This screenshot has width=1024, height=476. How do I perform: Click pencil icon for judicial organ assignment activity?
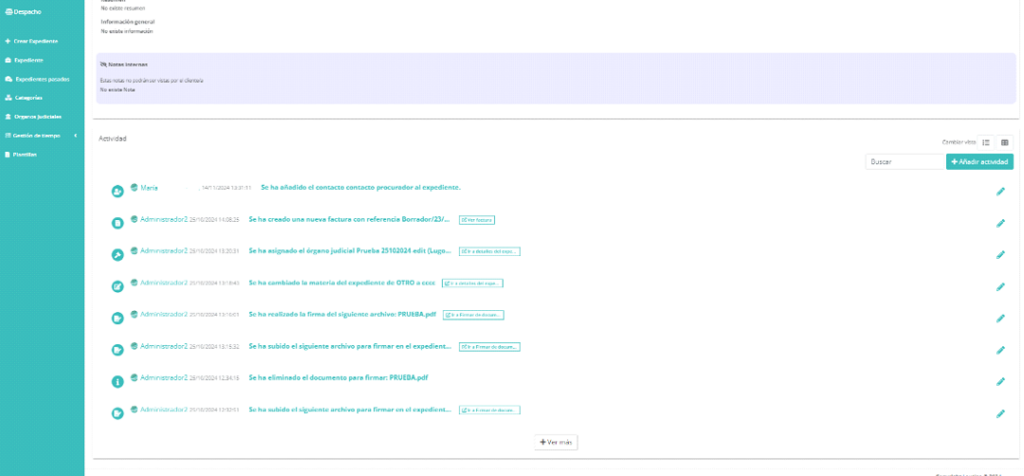(x=1000, y=254)
